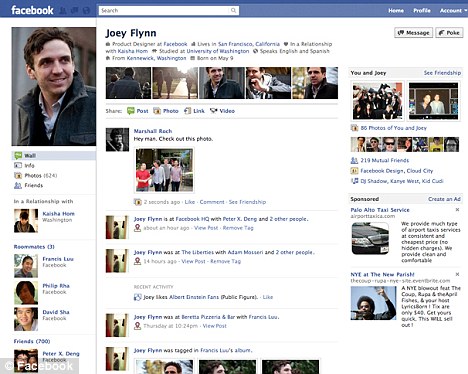Open San Francisco, California link

tap(249, 44)
